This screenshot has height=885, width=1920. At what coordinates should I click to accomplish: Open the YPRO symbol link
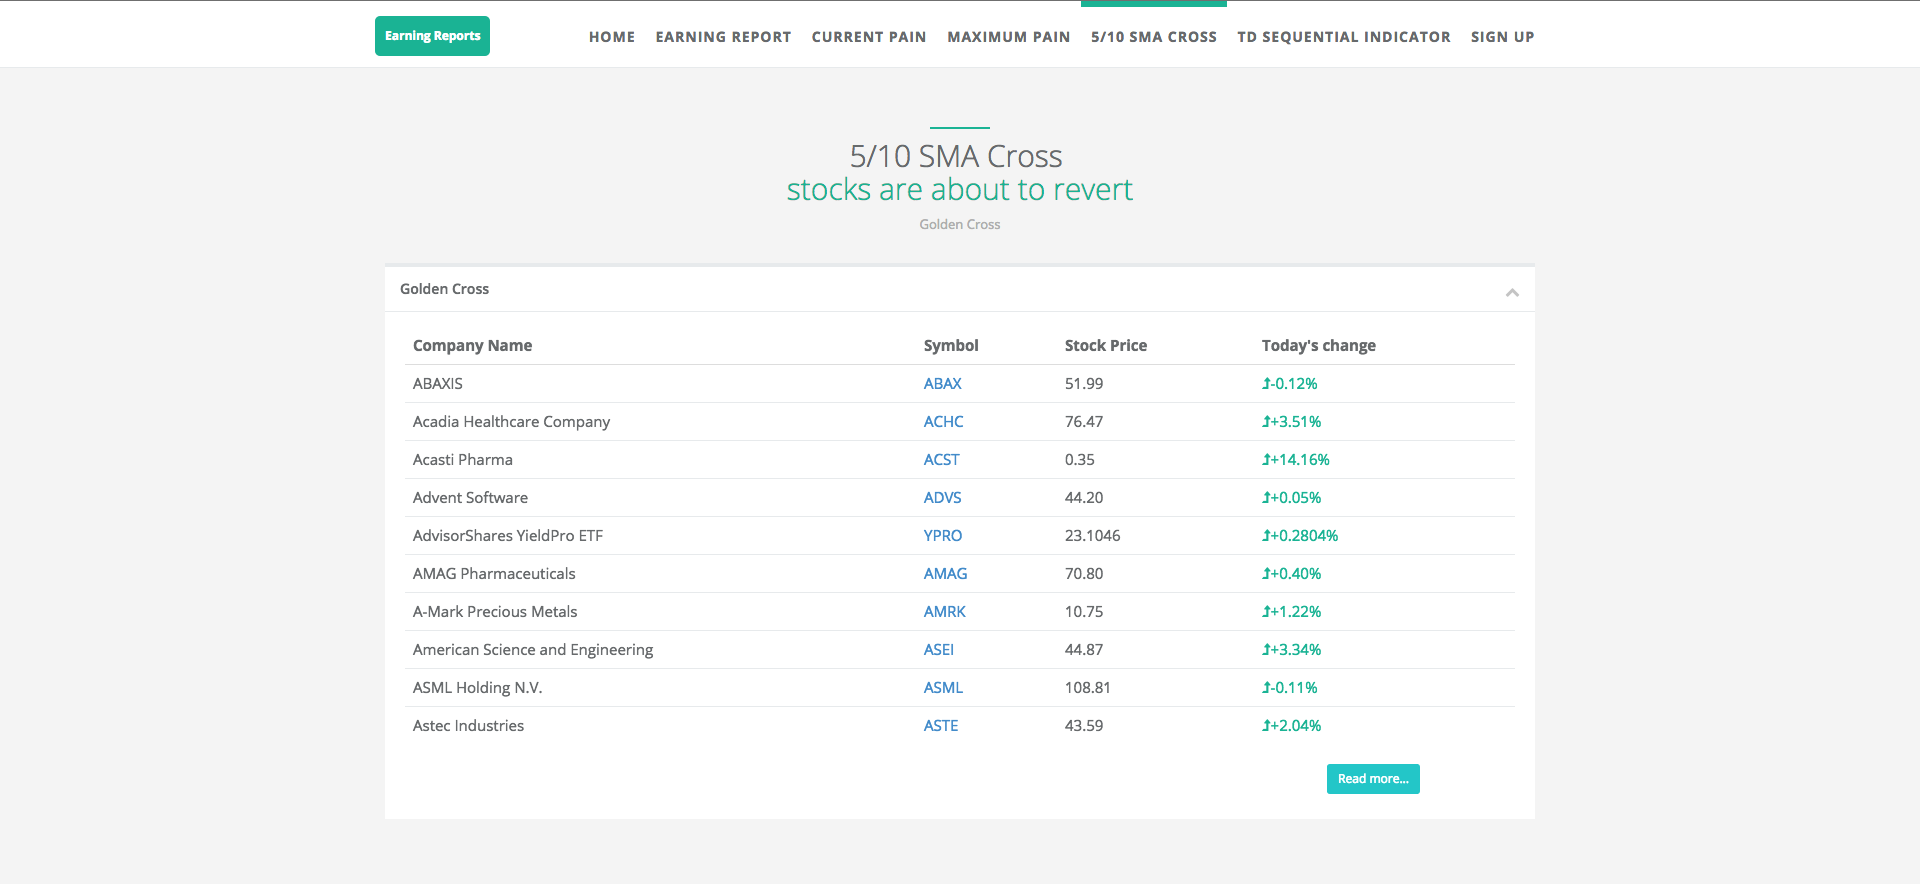(x=943, y=536)
